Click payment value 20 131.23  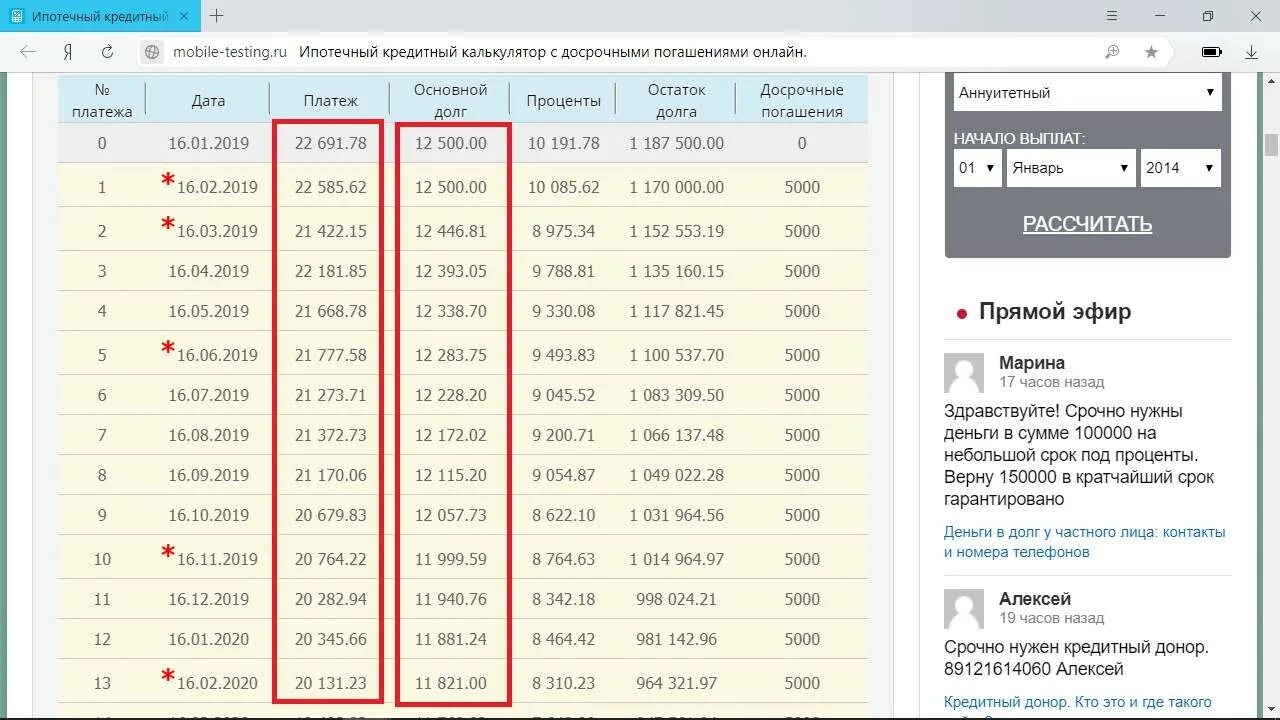point(330,683)
